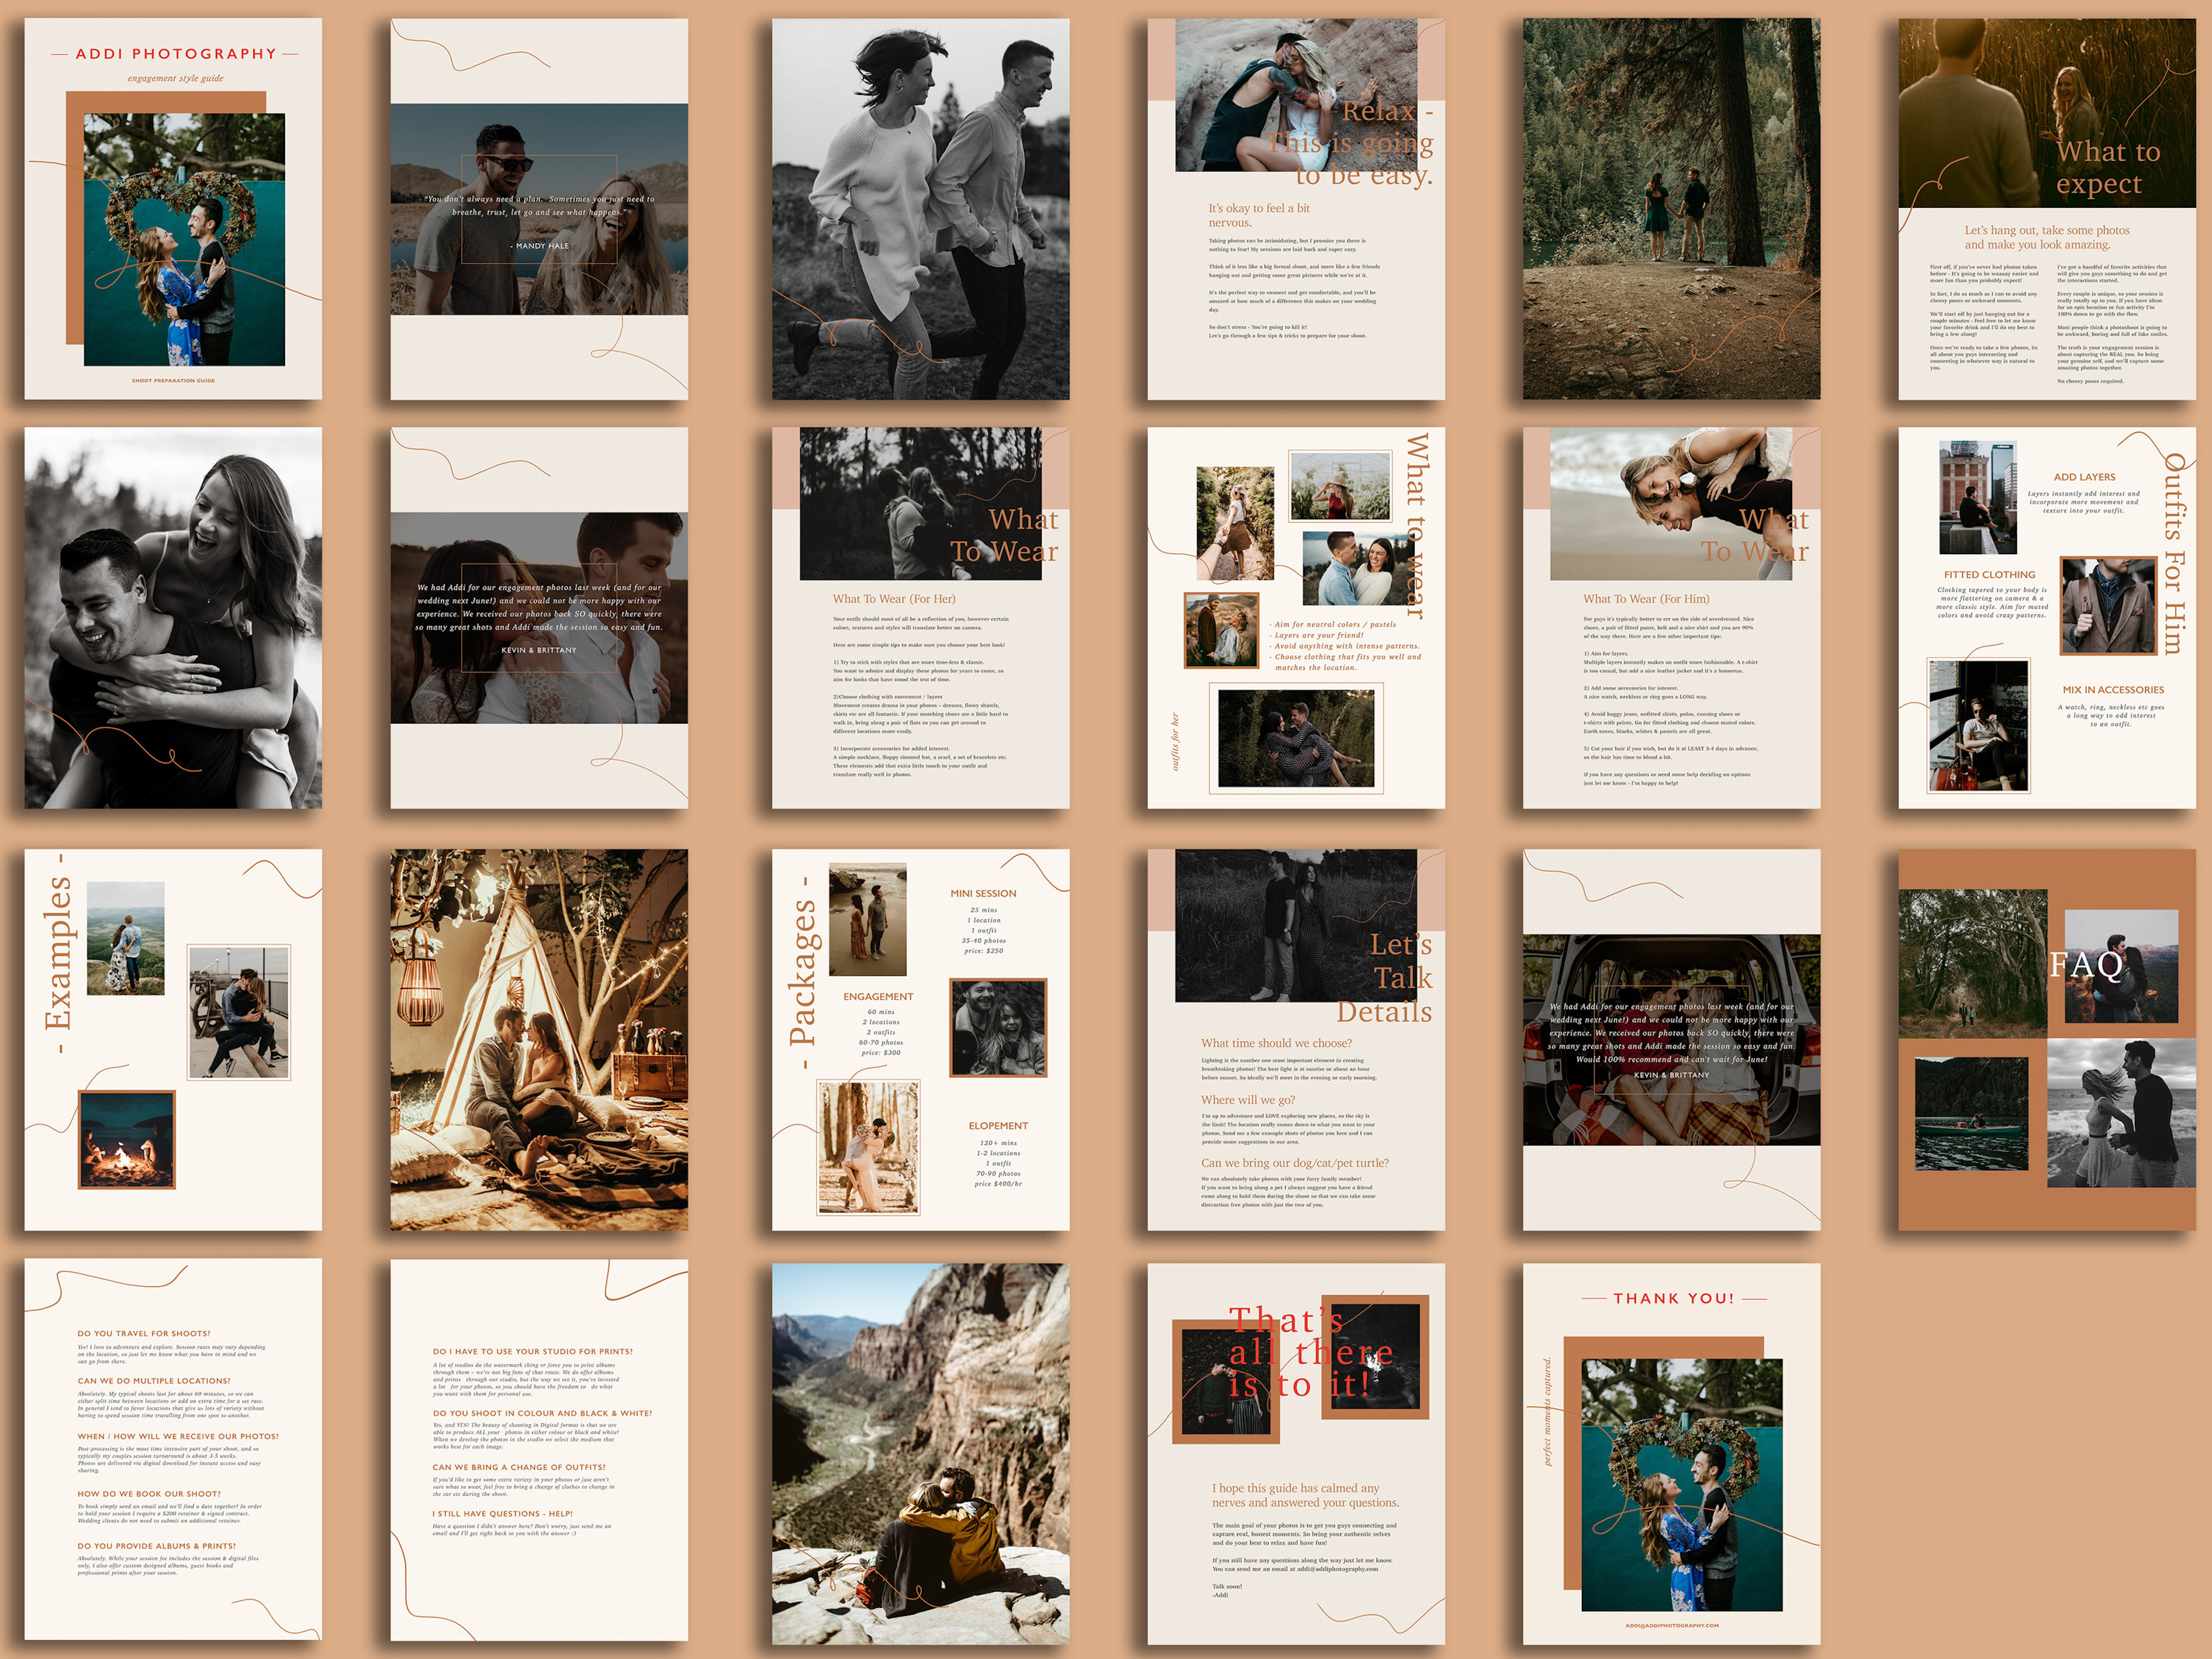2212x1659 pixels.
Task: Open the teepee couple photo page
Action: [539, 1040]
